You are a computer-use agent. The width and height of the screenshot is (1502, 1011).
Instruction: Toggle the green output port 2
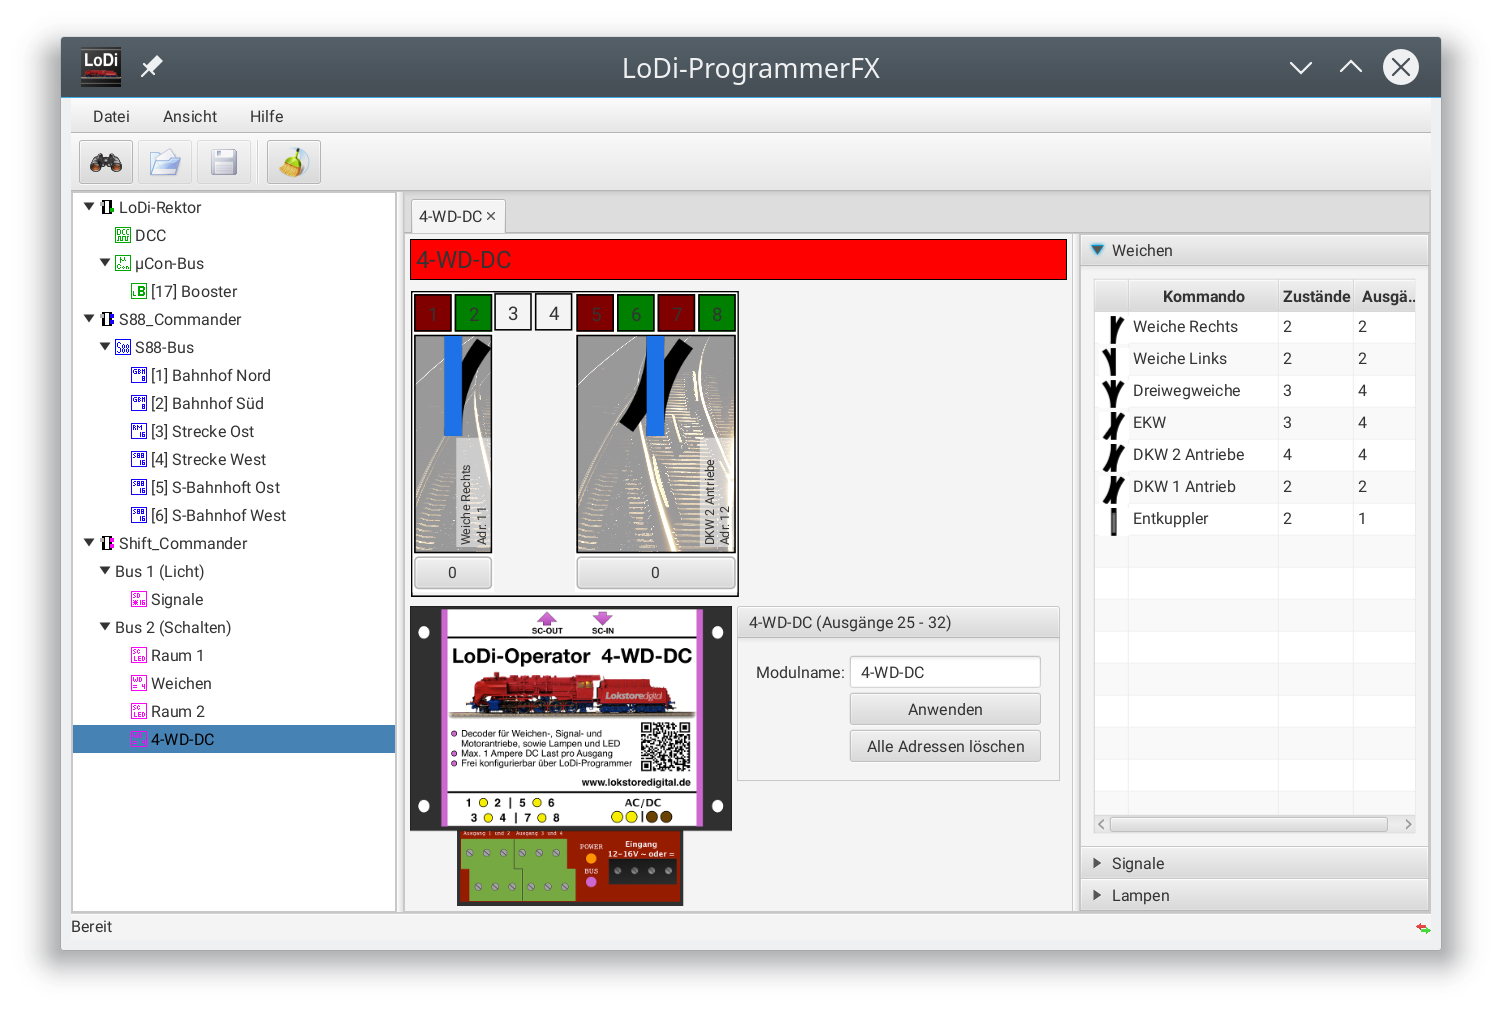[x=473, y=311]
